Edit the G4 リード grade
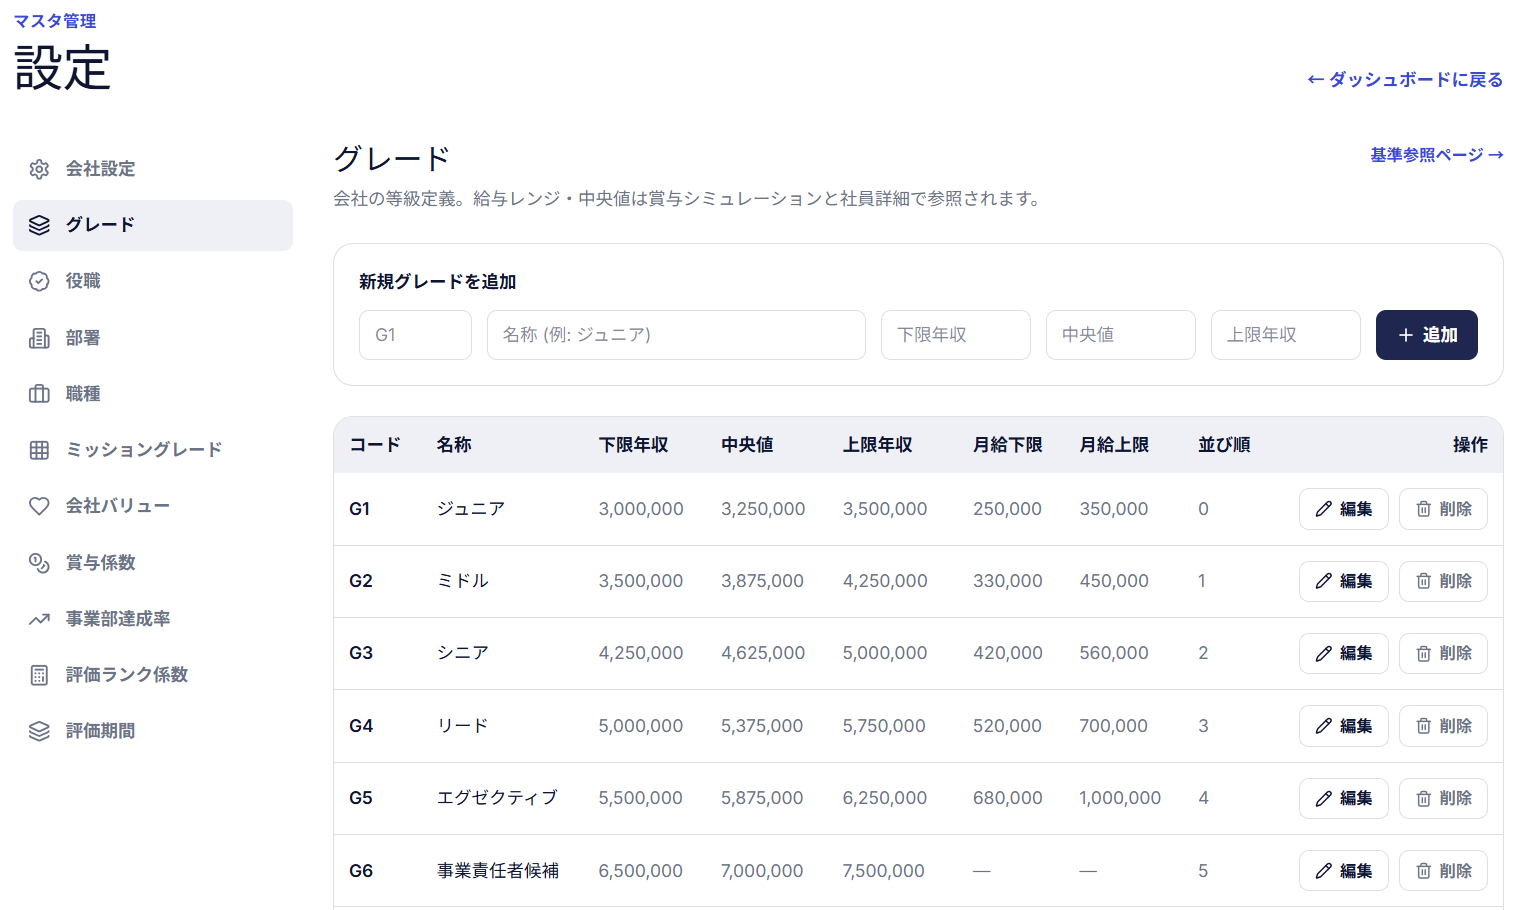1540x910 pixels. [1344, 726]
